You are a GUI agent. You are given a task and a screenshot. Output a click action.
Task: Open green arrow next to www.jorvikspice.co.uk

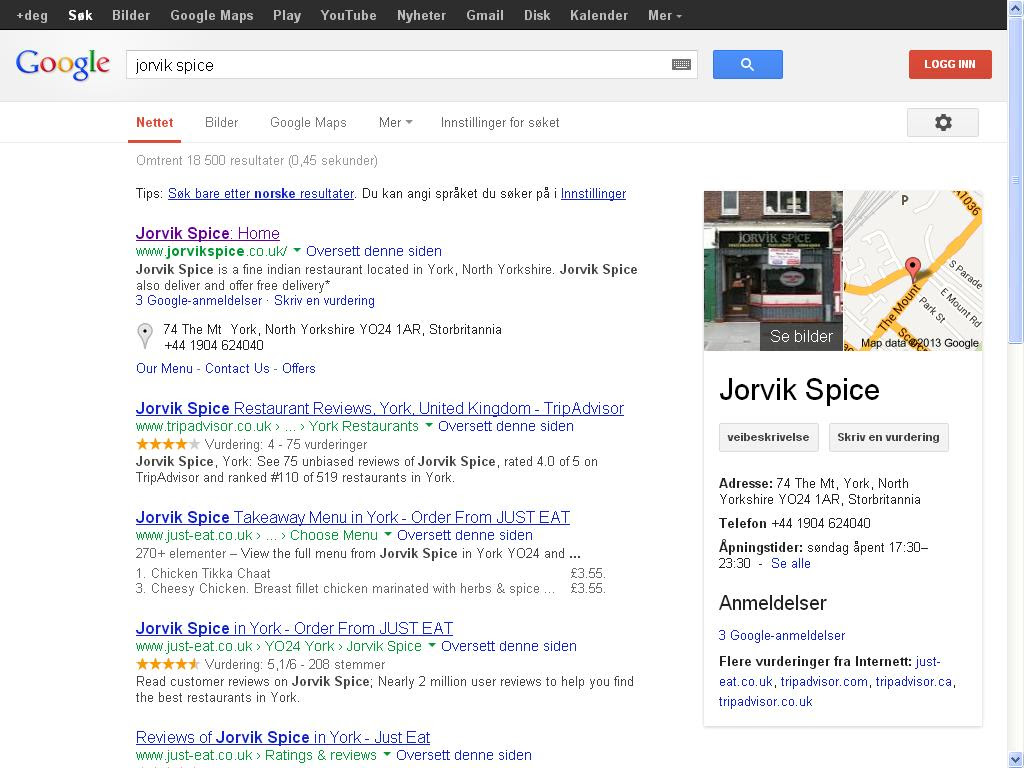pyautogui.click(x=297, y=250)
